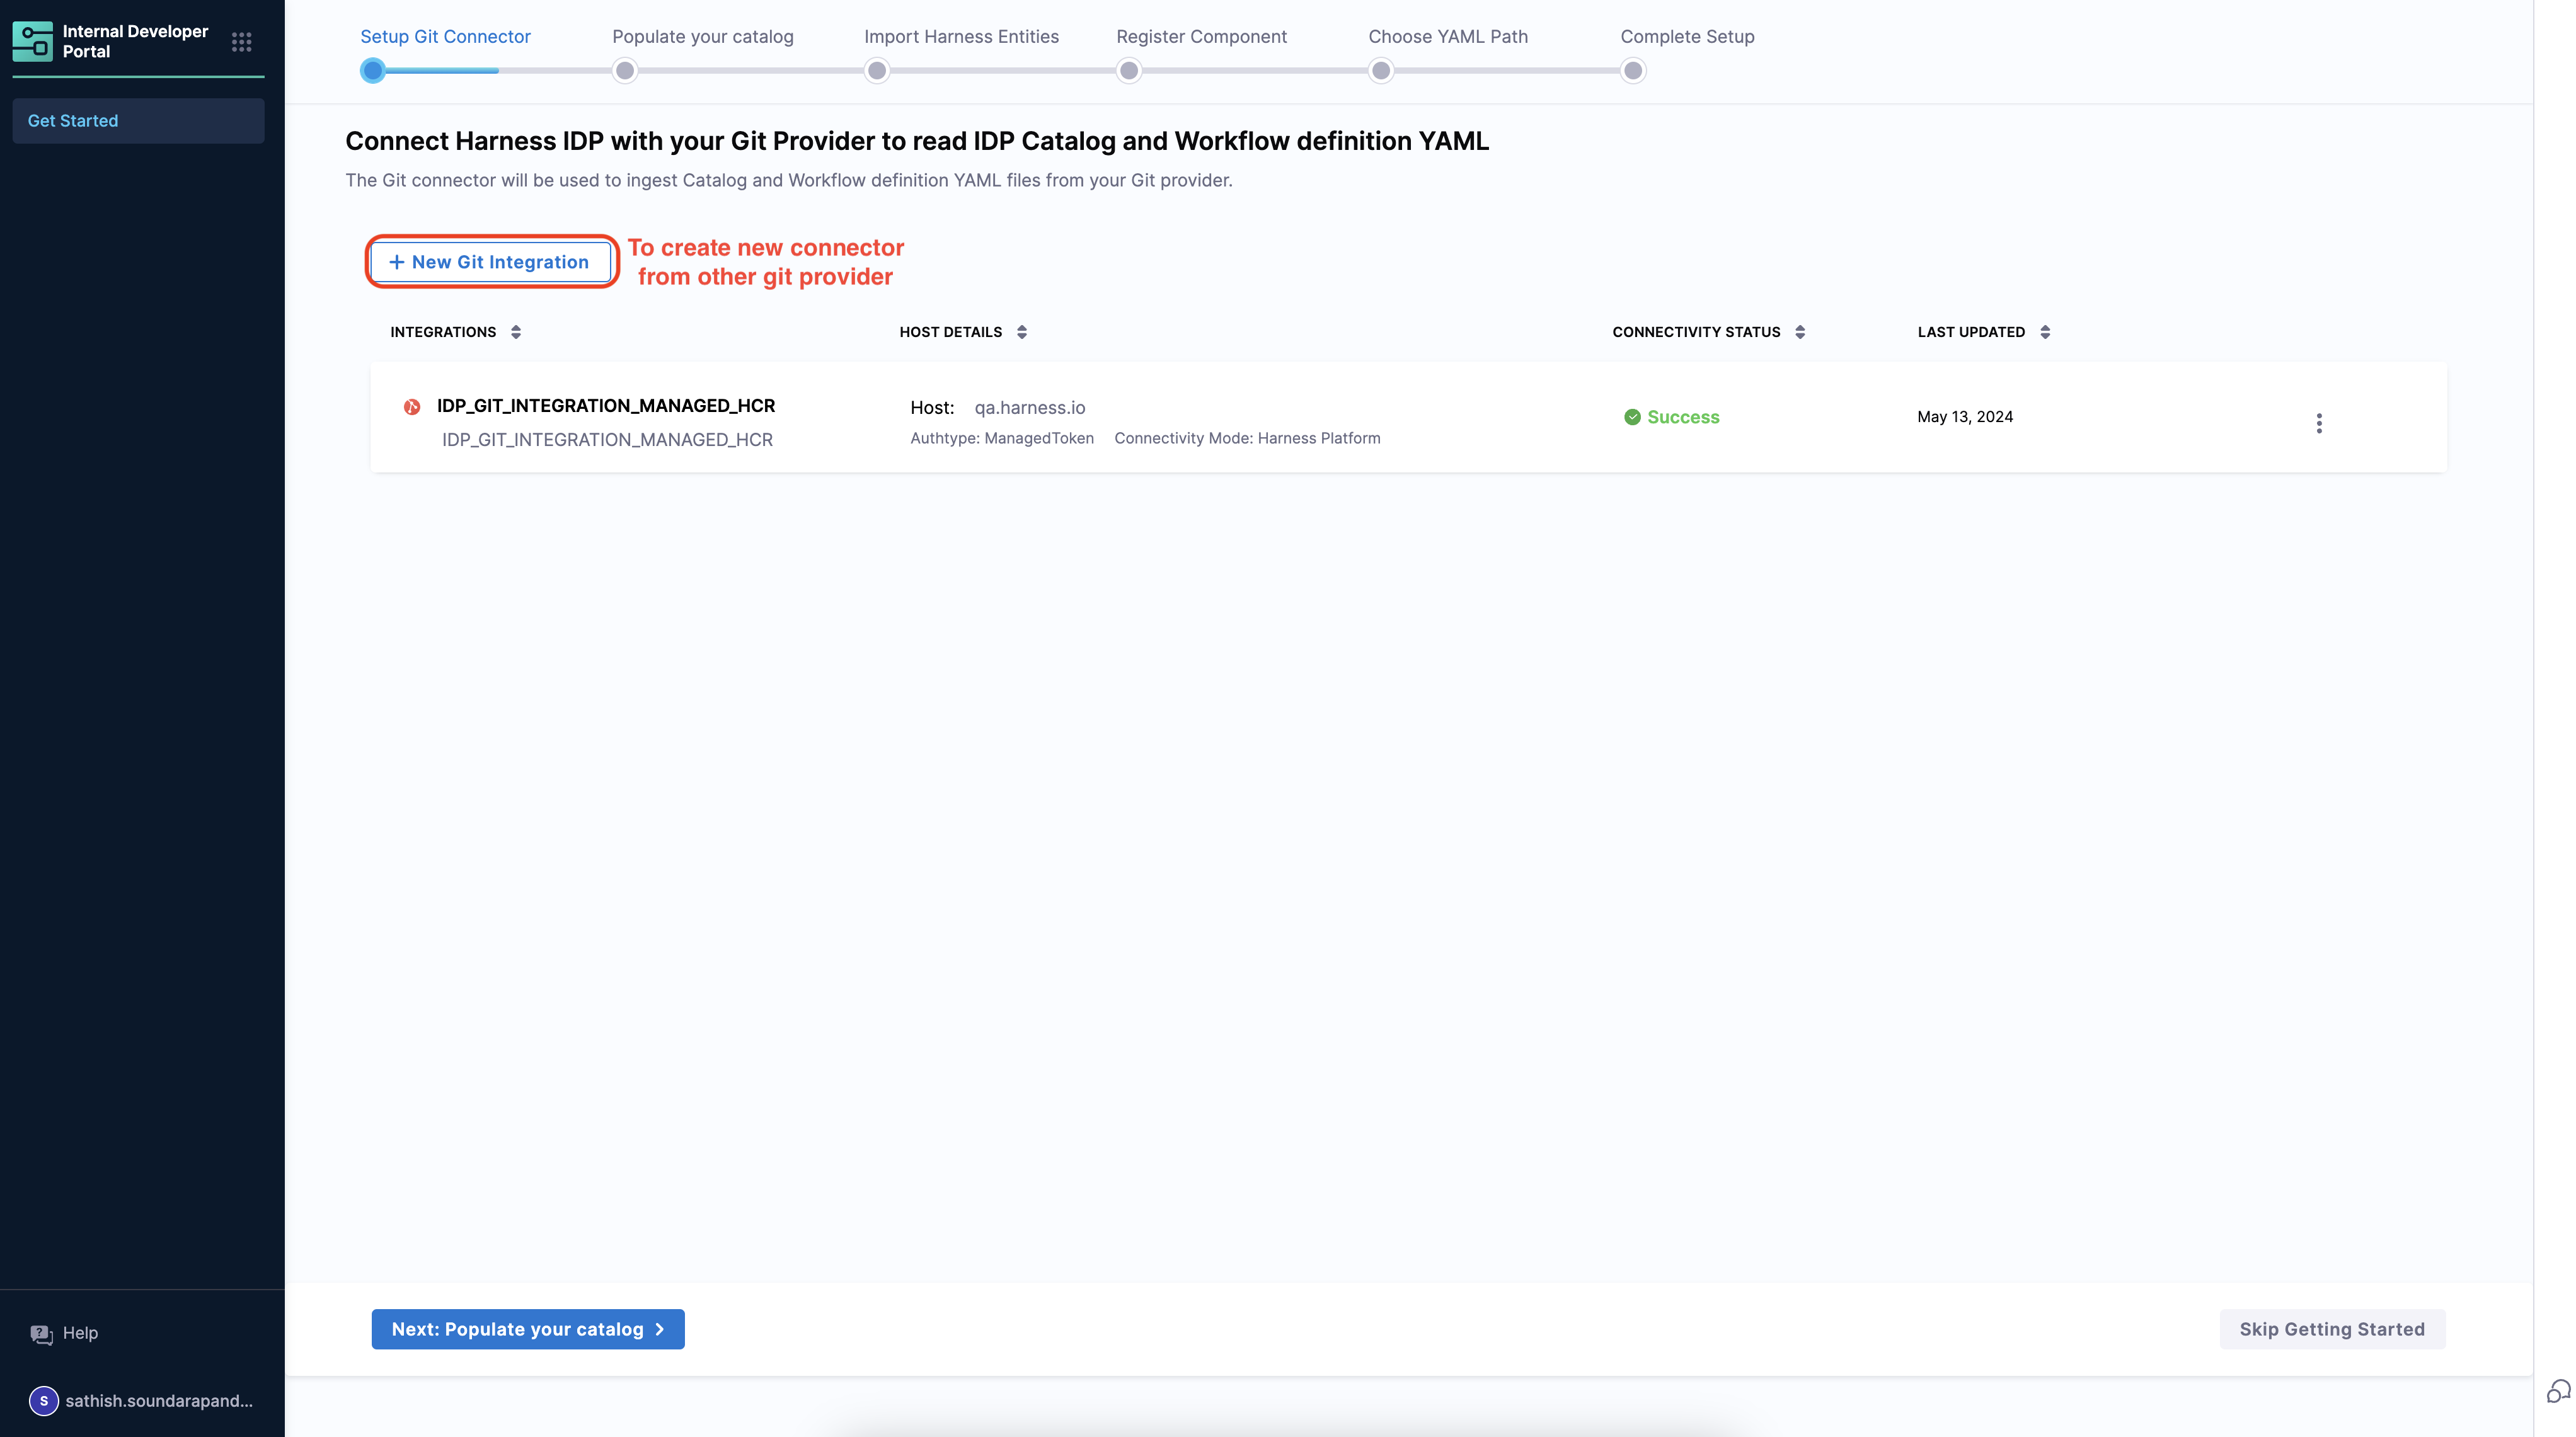Sort by the Connectivity Status column arrows
This screenshot has height=1437, width=2576.
1799,332
